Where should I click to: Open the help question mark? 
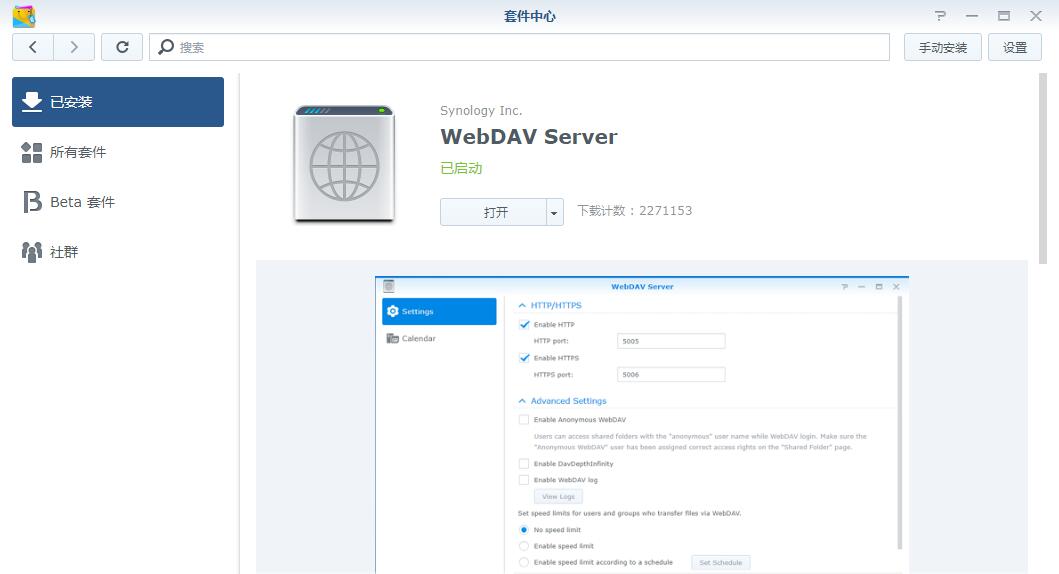940,16
